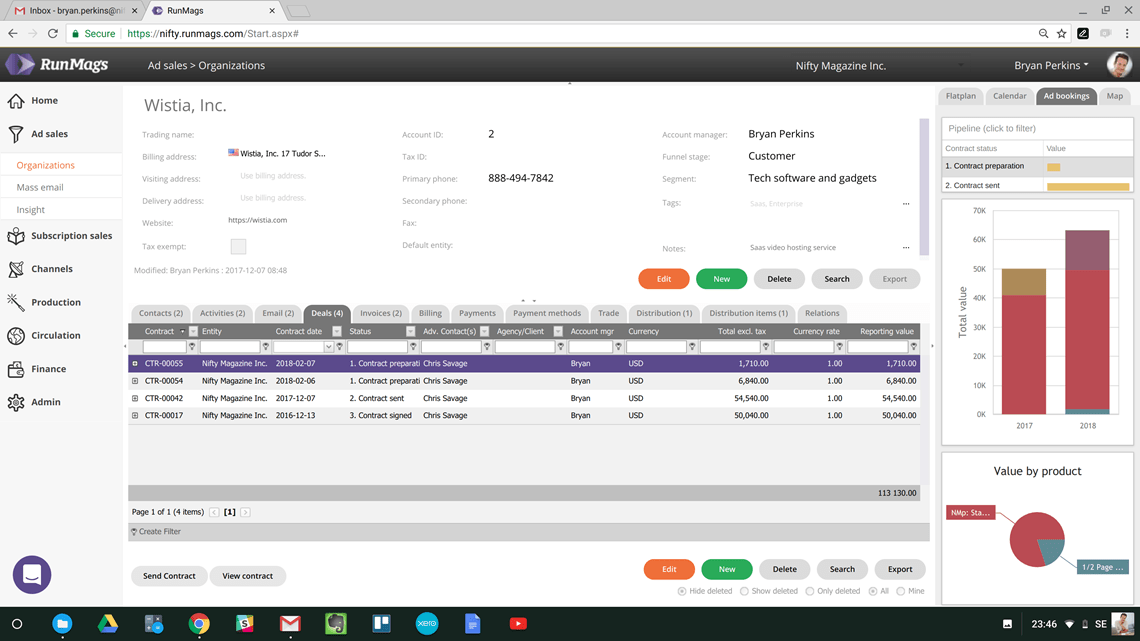Click the Channels sidebar icon

click(16, 269)
